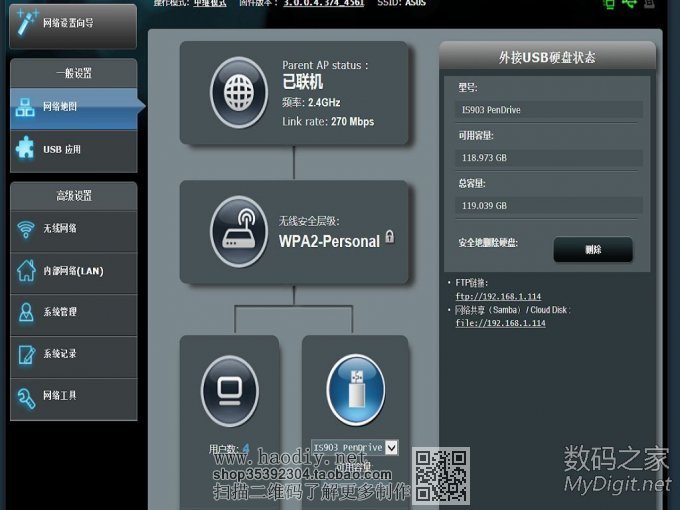Click the operation mode link in header
This screenshot has height=510, width=680.
point(210,3)
